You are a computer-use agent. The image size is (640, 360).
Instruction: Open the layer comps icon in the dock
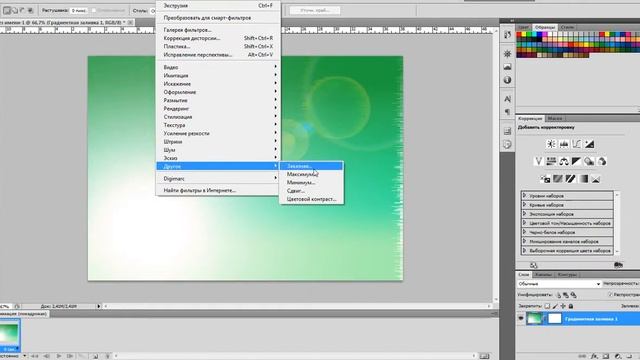click(x=507, y=131)
